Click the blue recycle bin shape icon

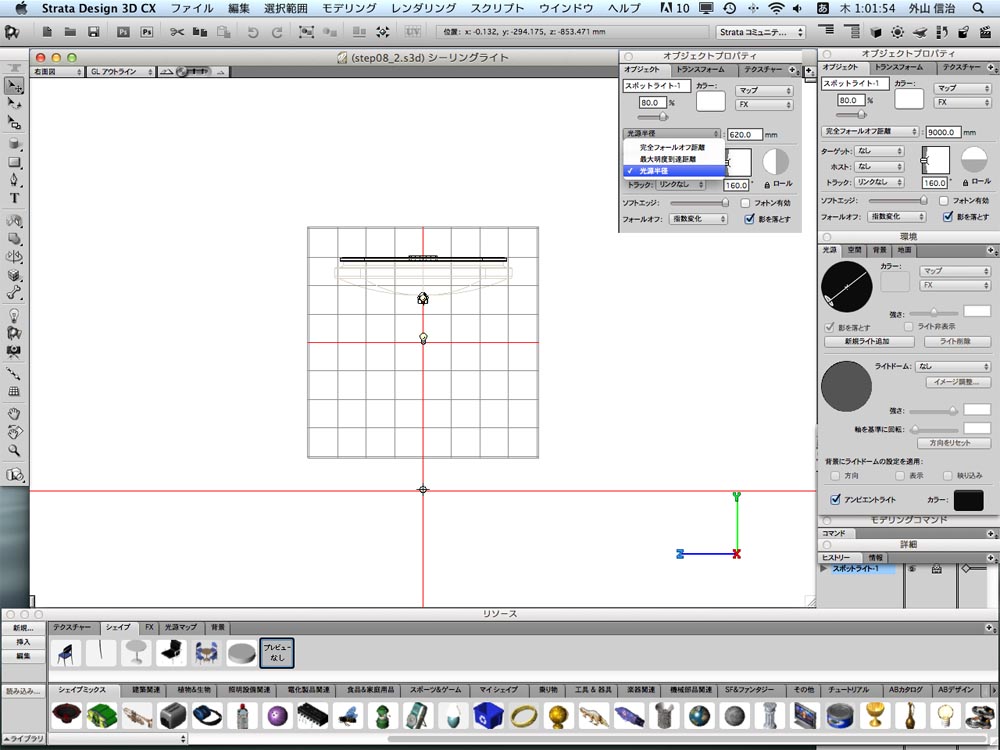[x=488, y=716]
